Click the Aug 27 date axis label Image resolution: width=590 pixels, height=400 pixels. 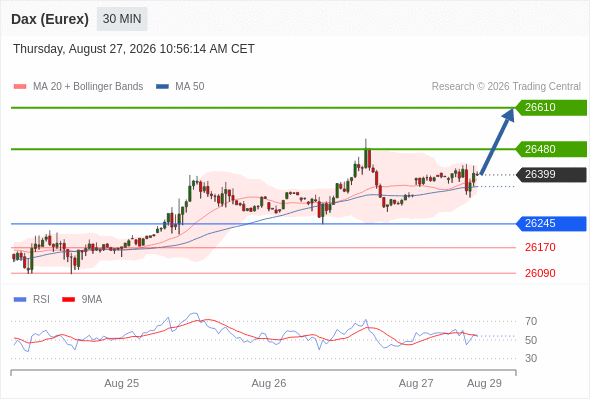coord(416,383)
